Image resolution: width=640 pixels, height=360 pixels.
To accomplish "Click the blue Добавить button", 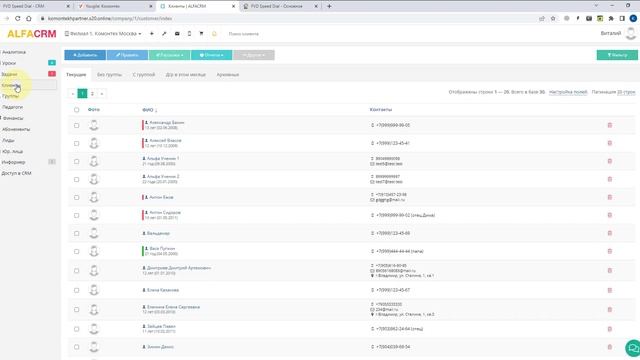I will [x=85, y=55].
